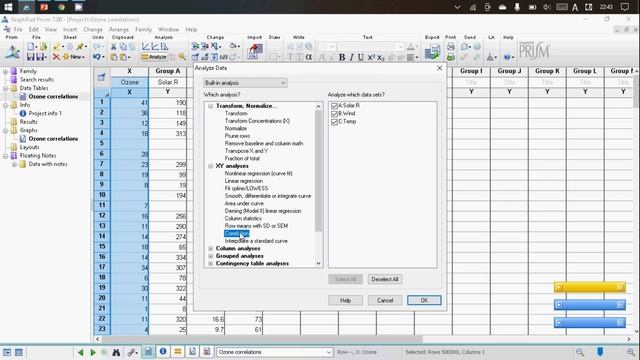
Task: Click the Help button in the dialog
Action: [x=345, y=300]
